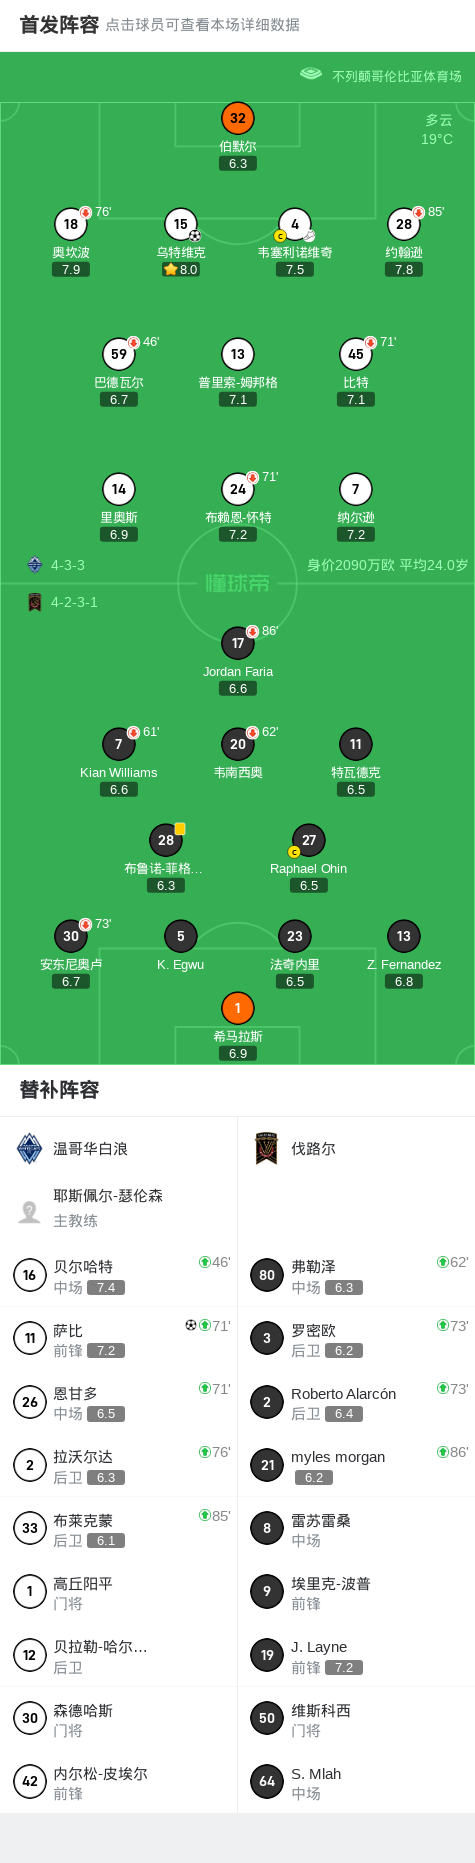Click the 4-3-3 formation label
Viewport: 475px width, 1863px height.
[68, 565]
